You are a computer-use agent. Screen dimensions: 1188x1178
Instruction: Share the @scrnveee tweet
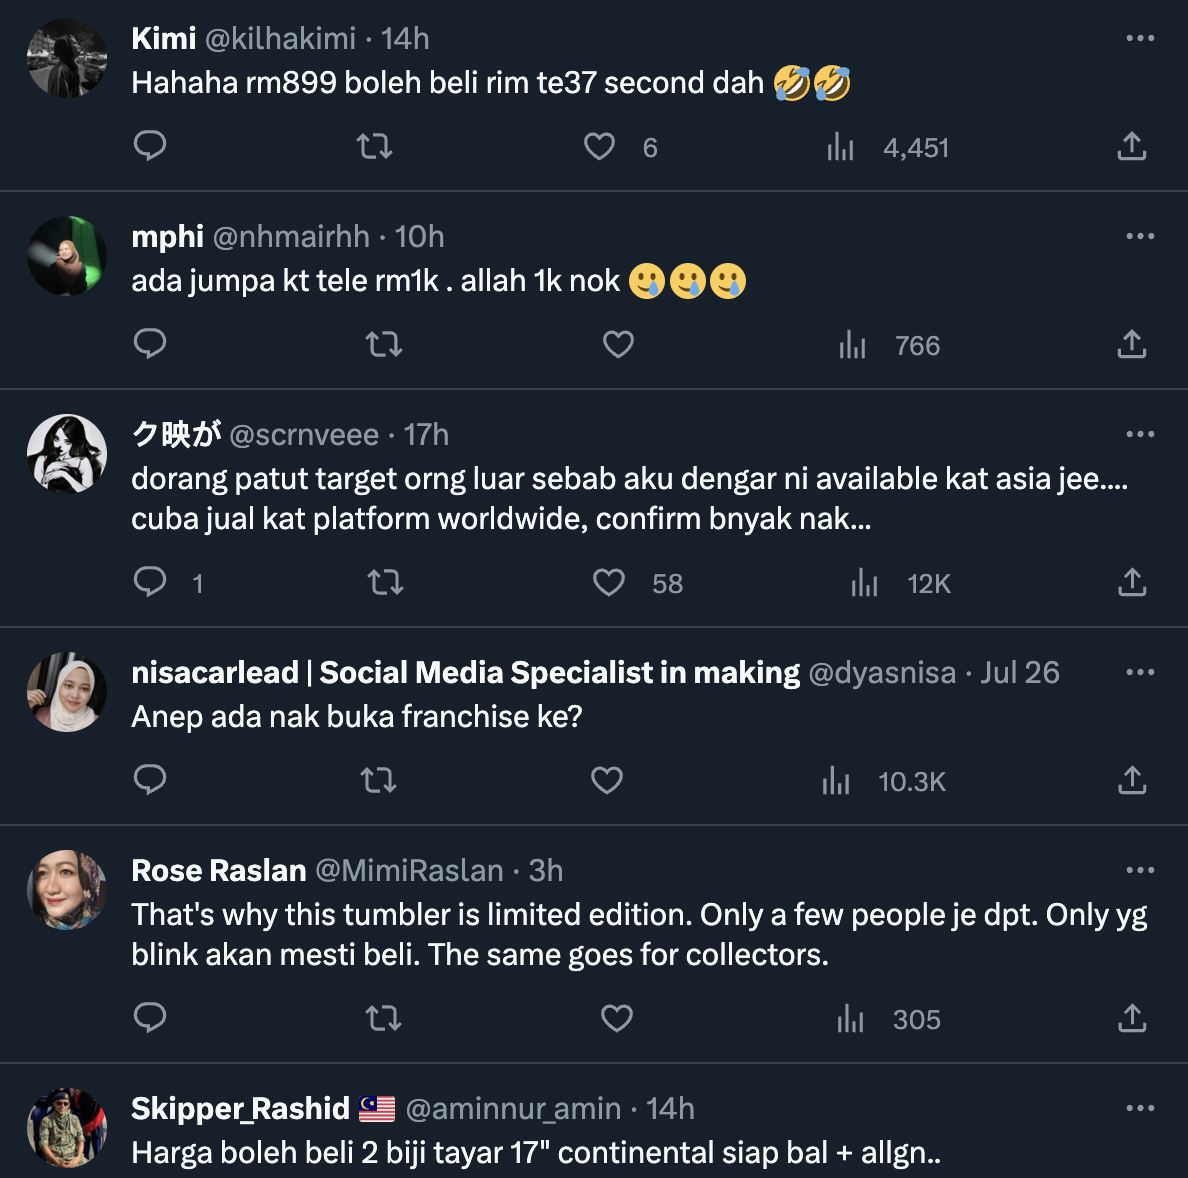point(1131,583)
